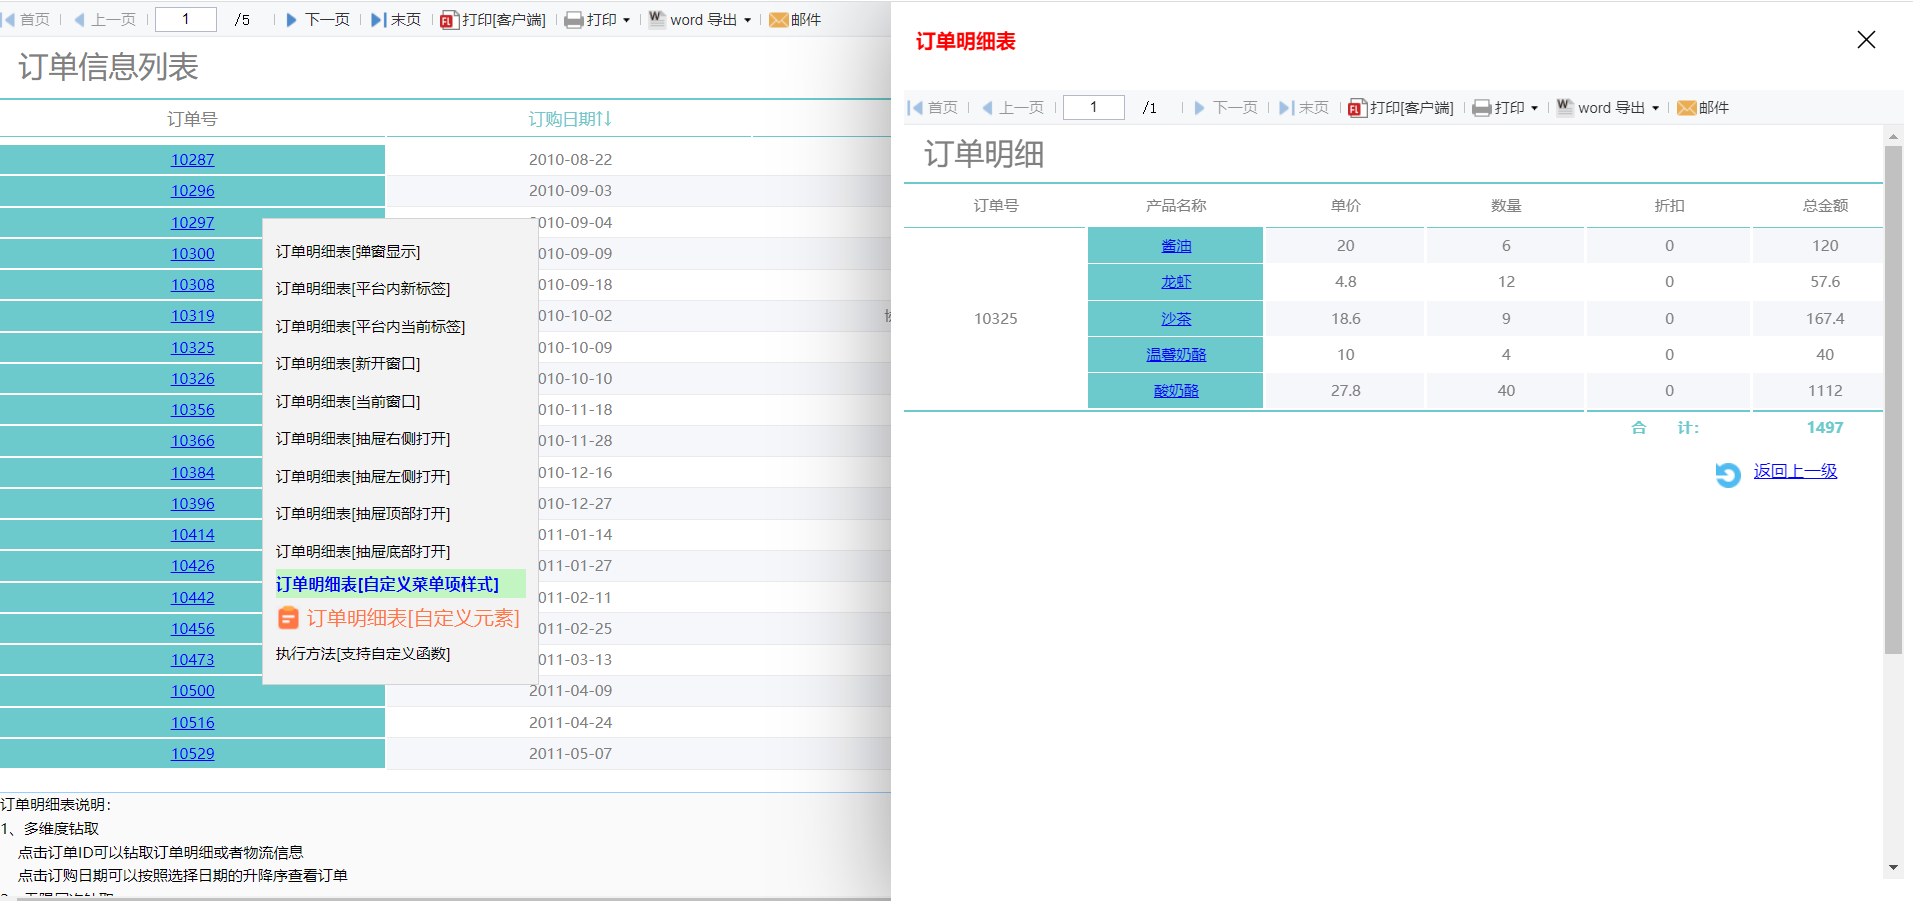1913x901 pixels.
Task: Click the 返回上一级 link
Action: point(1795,471)
